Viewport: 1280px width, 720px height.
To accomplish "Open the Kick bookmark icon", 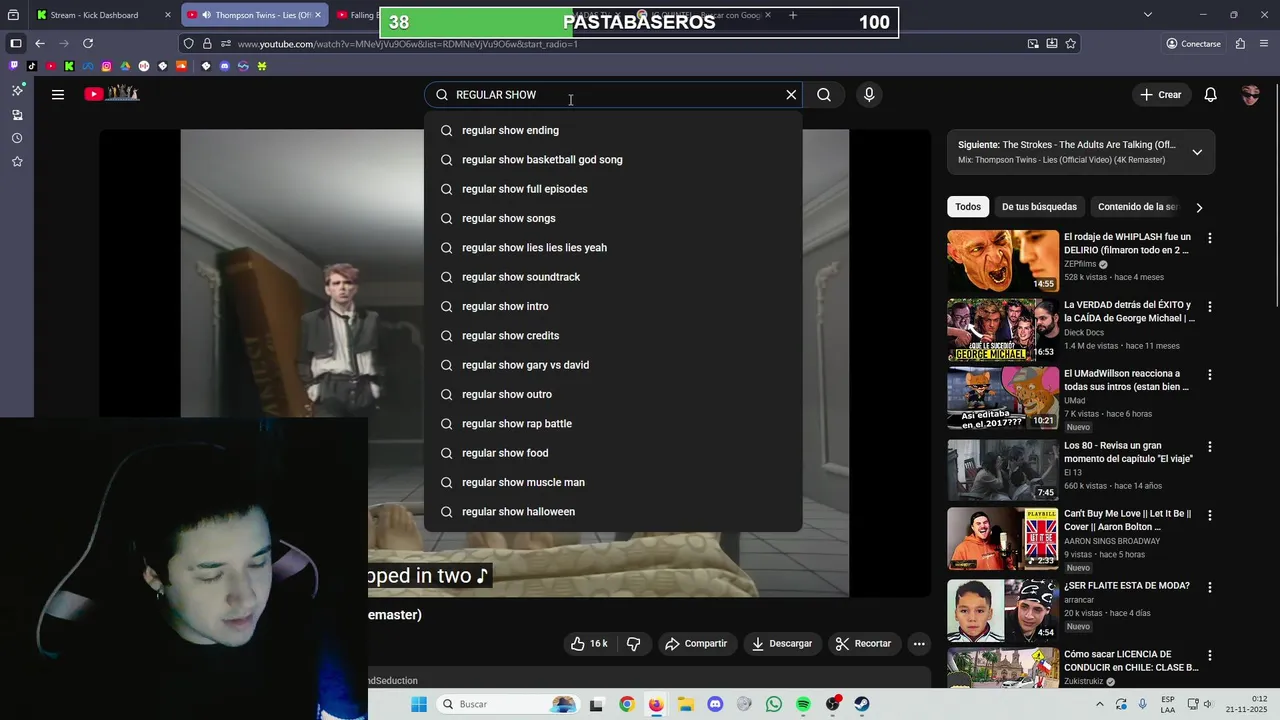I will (69, 66).
